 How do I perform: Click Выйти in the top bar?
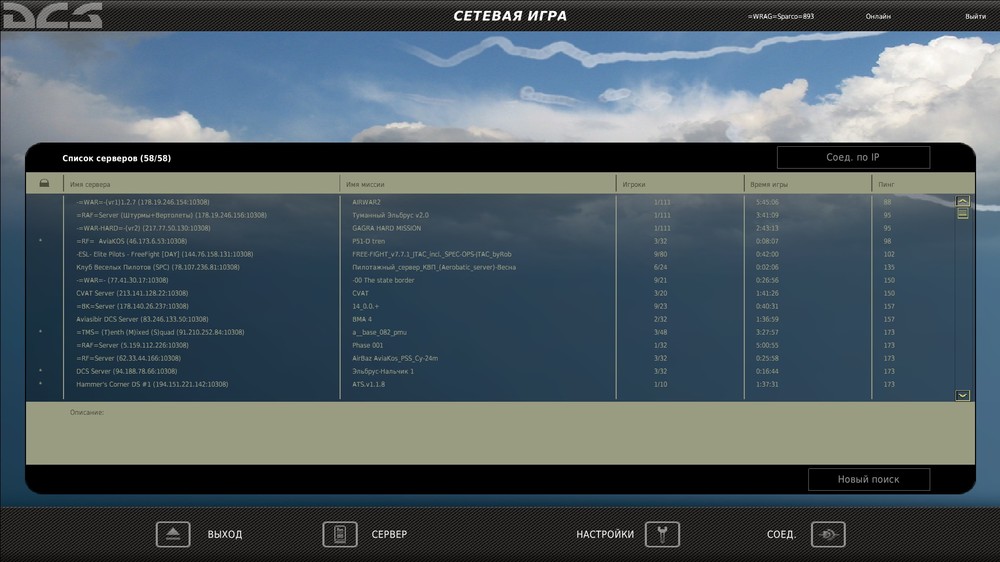(975, 17)
